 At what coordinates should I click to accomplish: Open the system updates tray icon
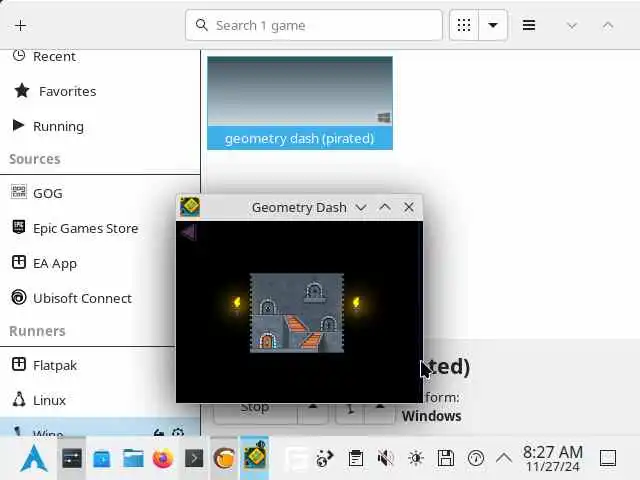476,458
